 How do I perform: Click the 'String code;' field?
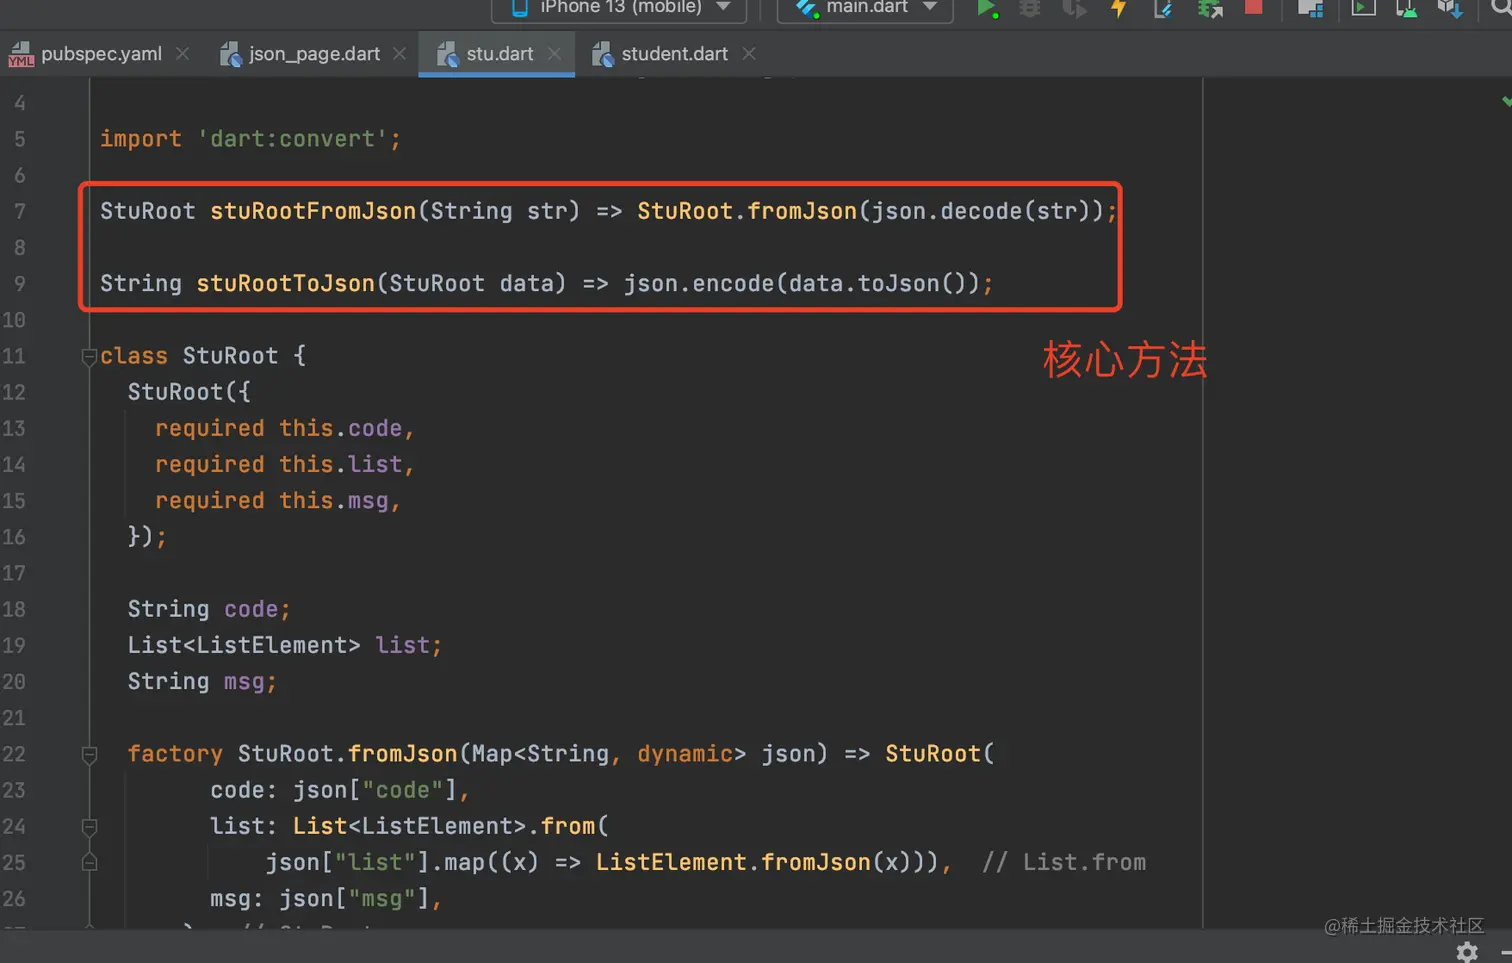pos(208,609)
